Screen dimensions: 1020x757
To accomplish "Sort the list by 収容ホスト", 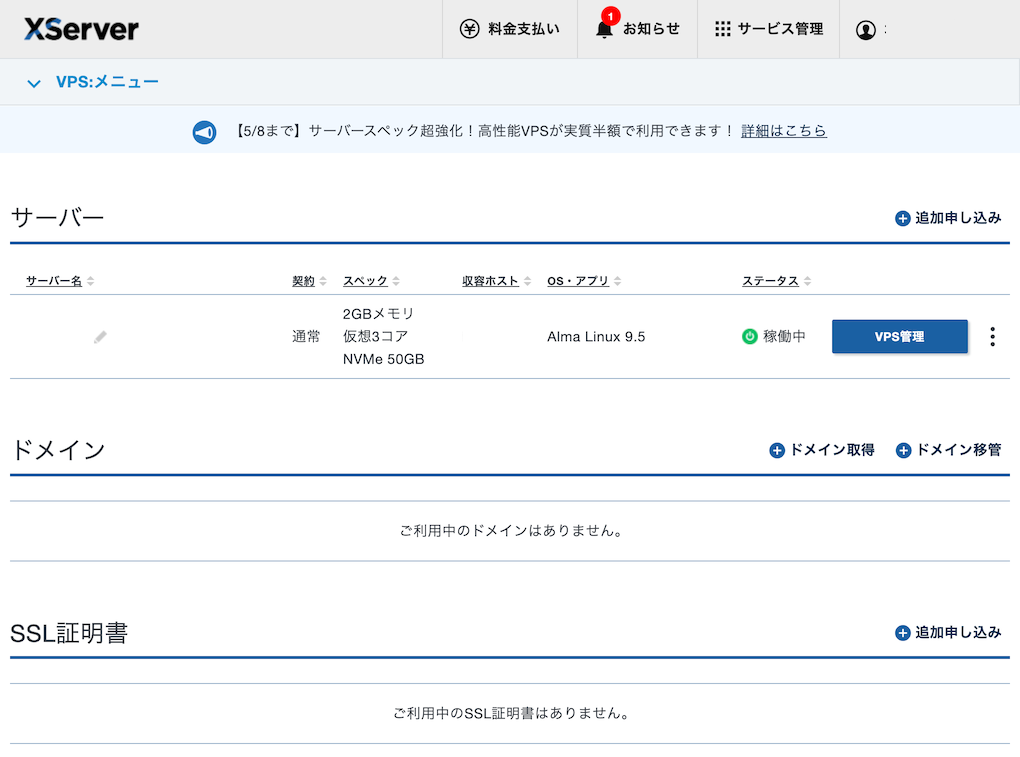I will (496, 281).
